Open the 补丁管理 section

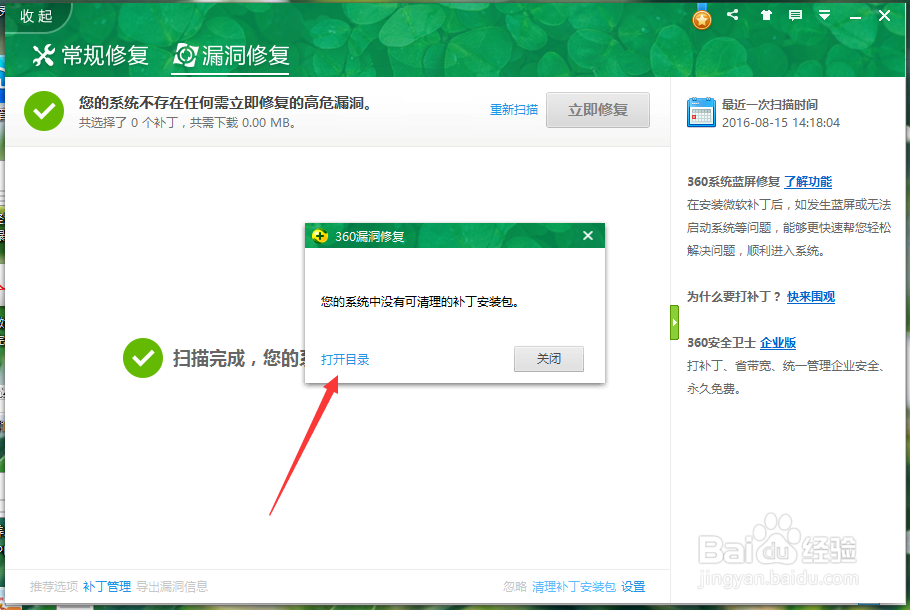[x=107, y=587]
